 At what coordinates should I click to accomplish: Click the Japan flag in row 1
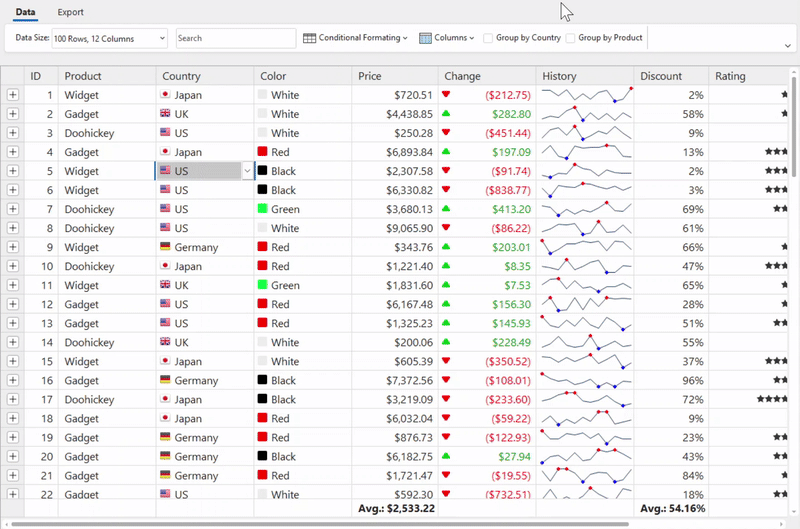click(166, 95)
